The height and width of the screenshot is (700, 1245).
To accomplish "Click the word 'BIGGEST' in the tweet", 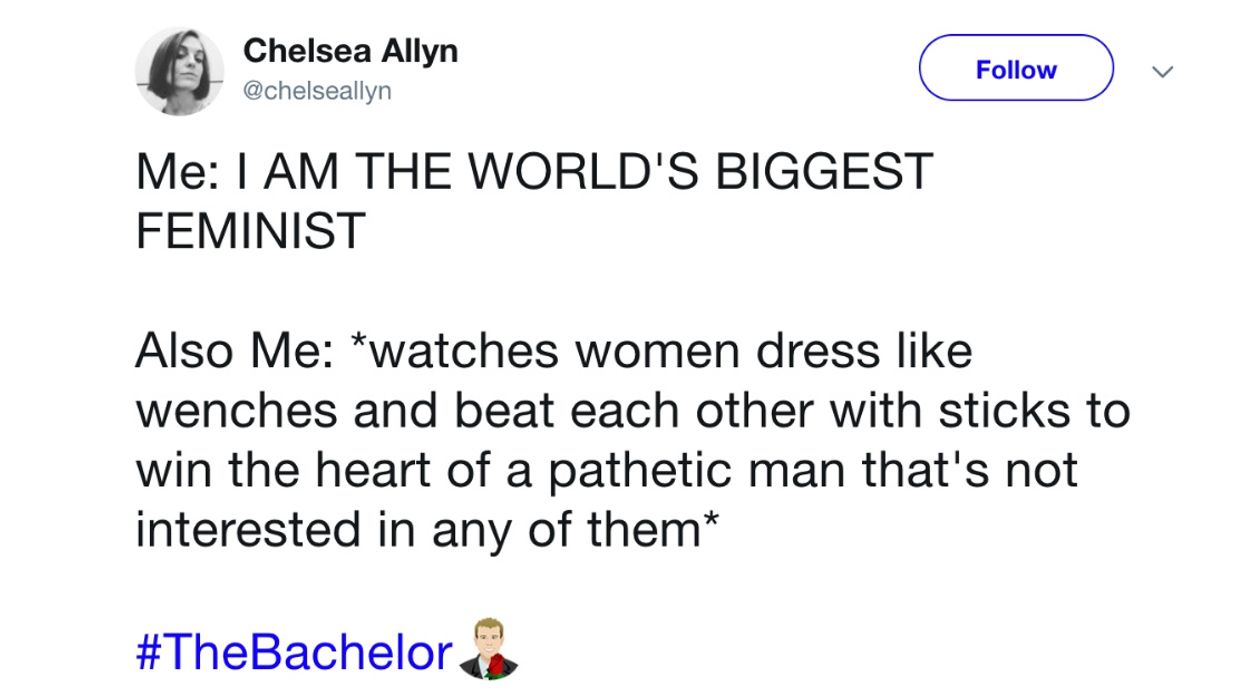I will point(832,171).
